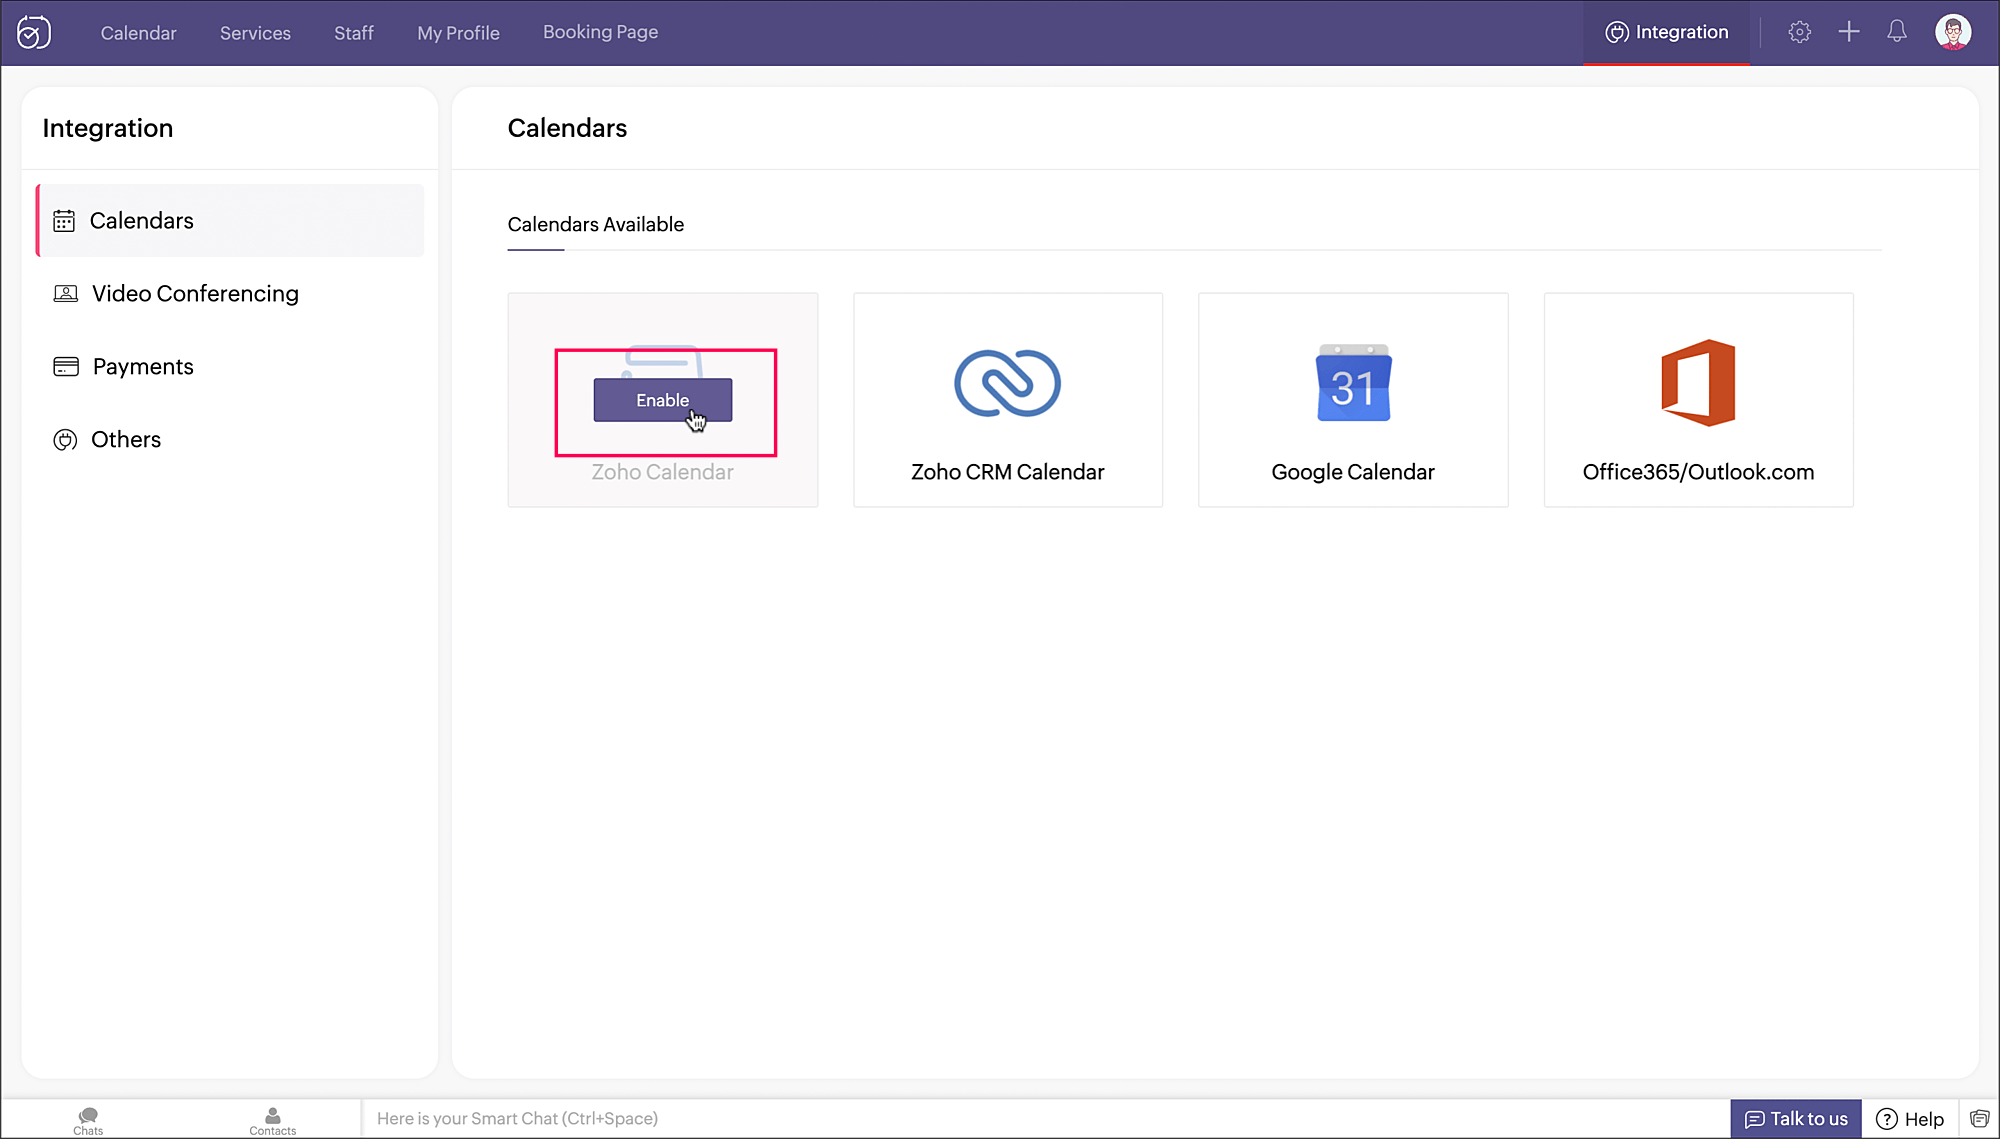Click the icon right of Help

pyautogui.click(x=1979, y=1119)
